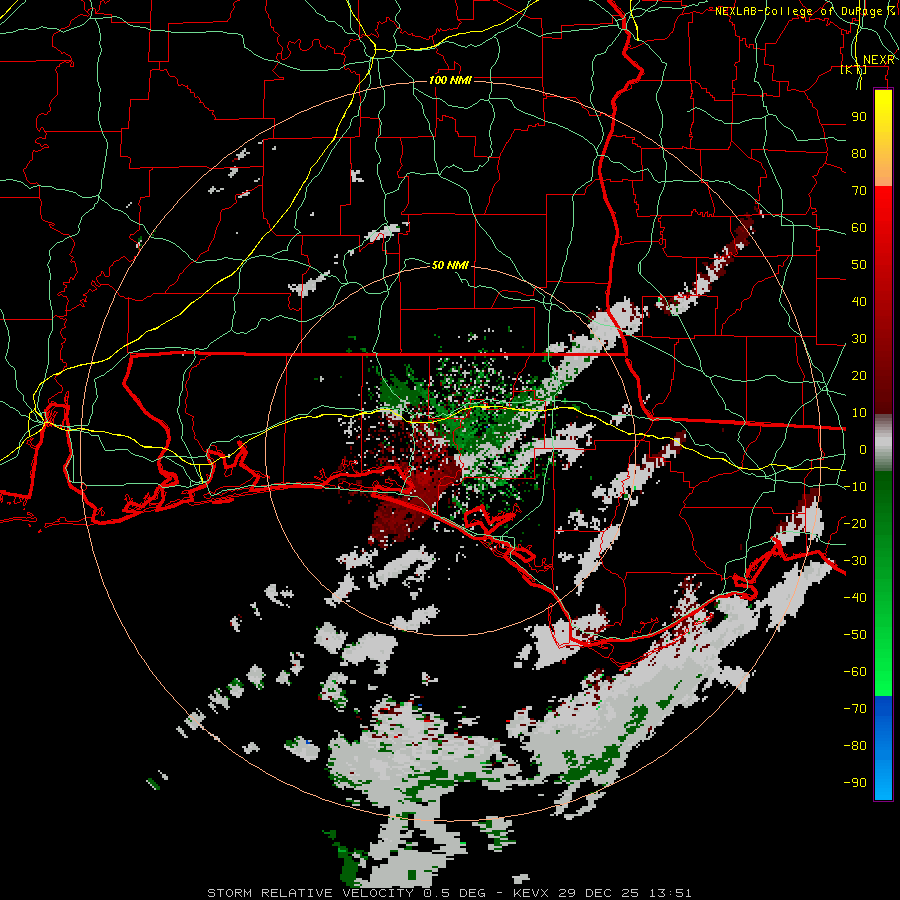
Task: Click the 60 value on the velocity scale
Action: [859, 227]
